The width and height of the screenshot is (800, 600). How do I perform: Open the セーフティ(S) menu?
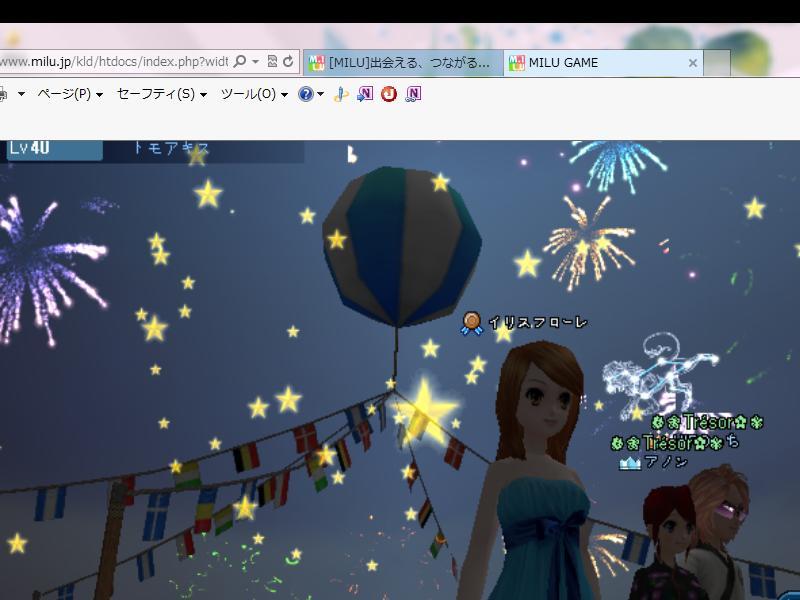[x=161, y=94]
